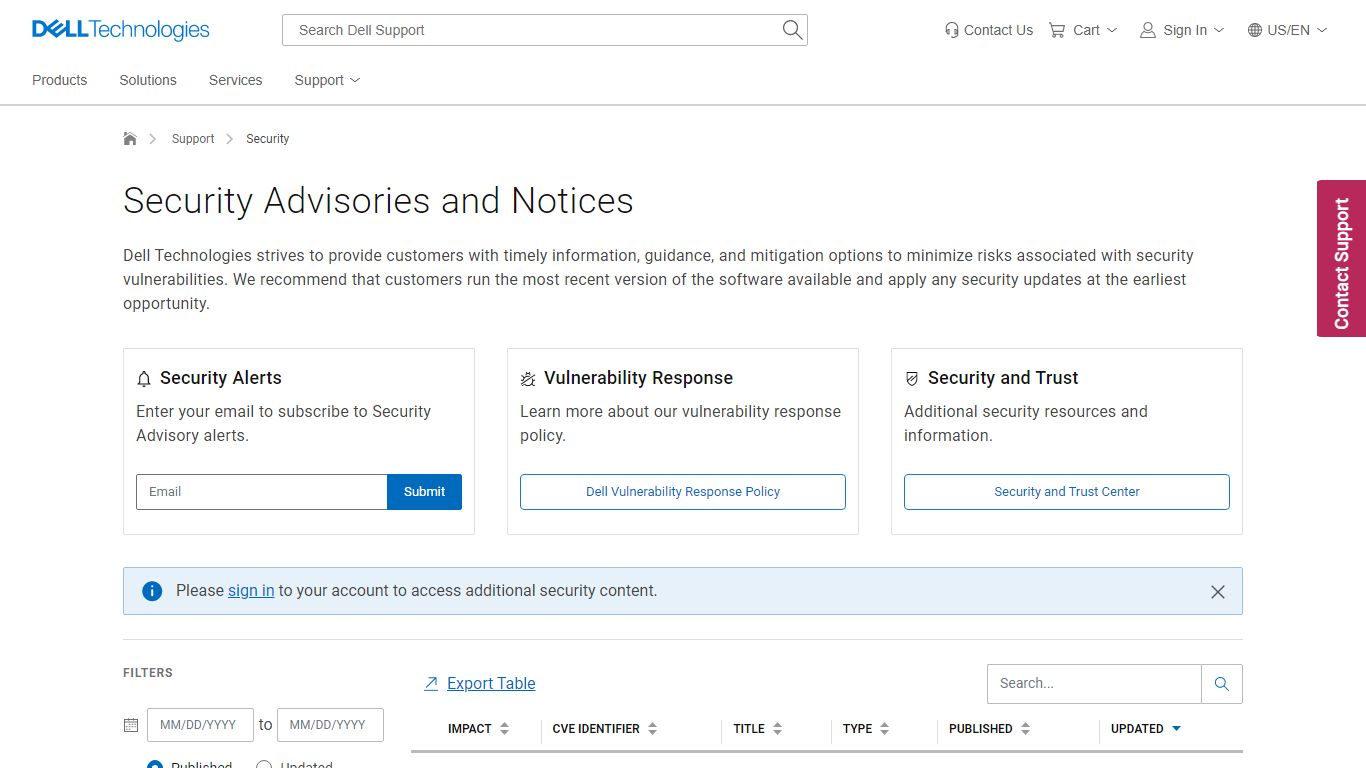Open the Products menu
Image resolution: width=1366 pixels, height=768 pixels.
click(59, 80)
